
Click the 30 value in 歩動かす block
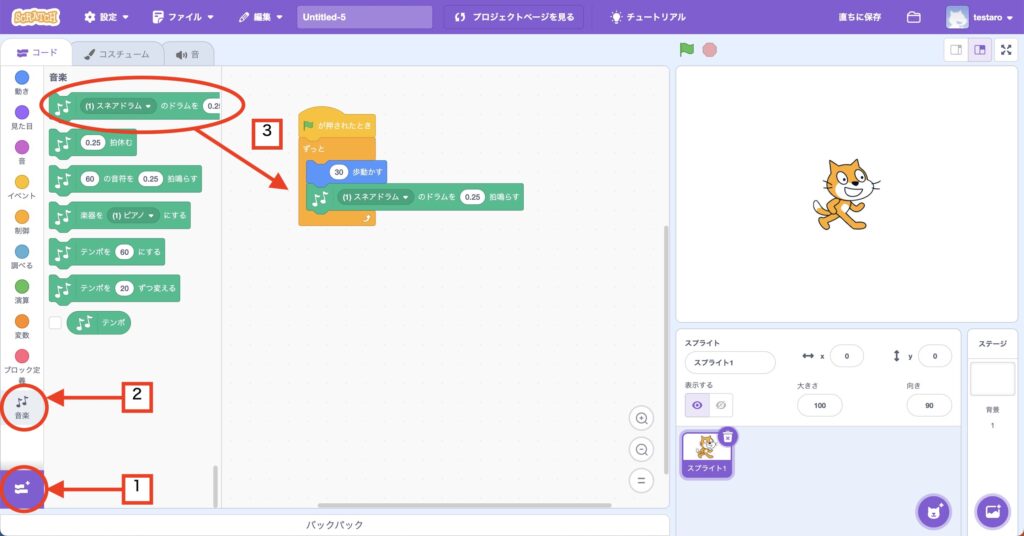pos(338,172)
